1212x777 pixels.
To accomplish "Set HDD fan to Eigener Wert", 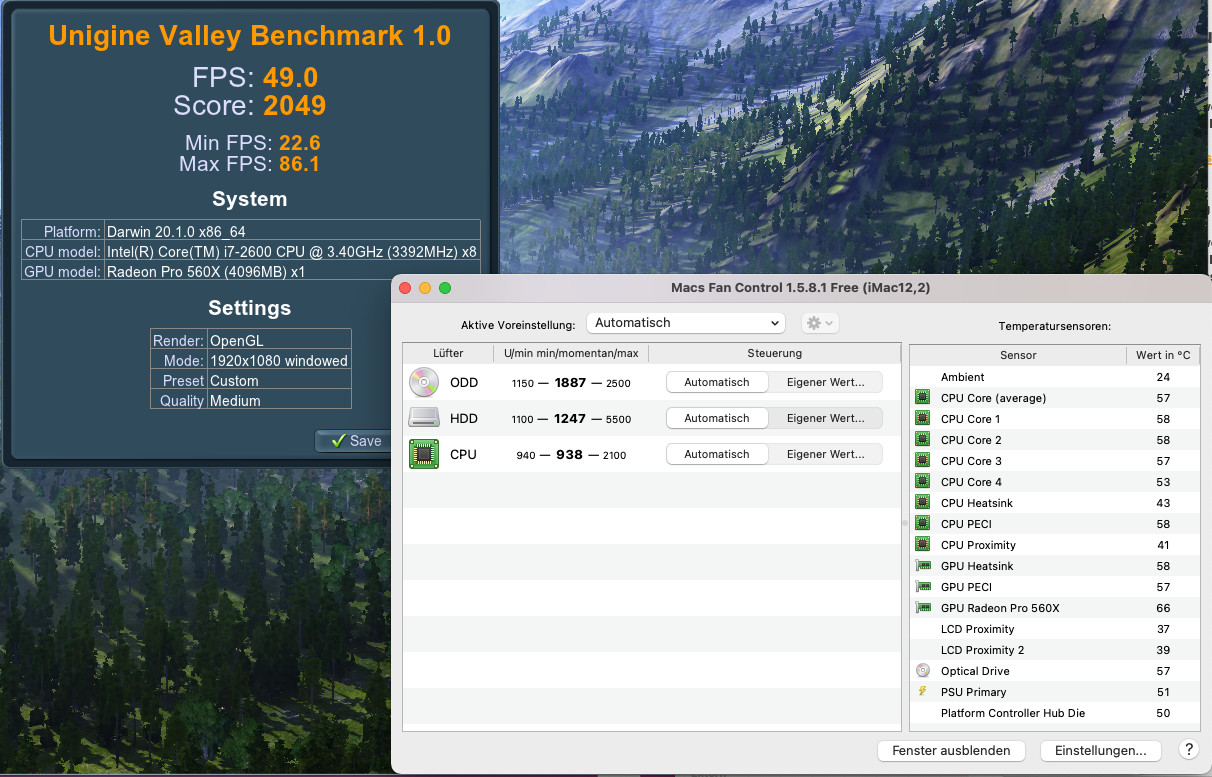I will 825,418.
